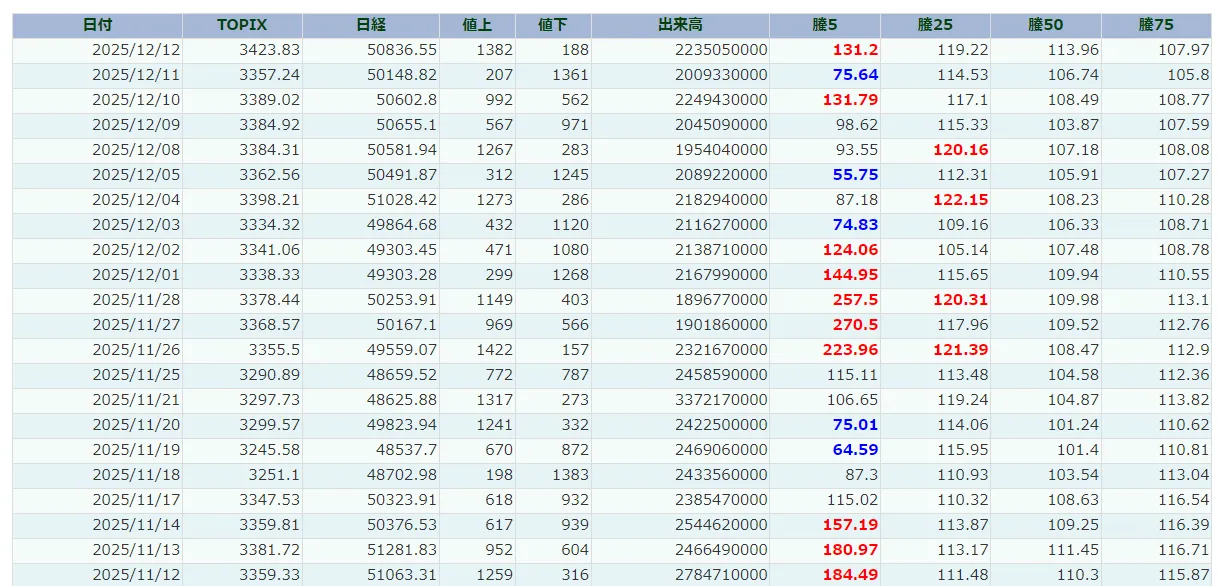Select the 出来高 value 3372170000
Screen dimensions: 1224x586
point(721,400)
